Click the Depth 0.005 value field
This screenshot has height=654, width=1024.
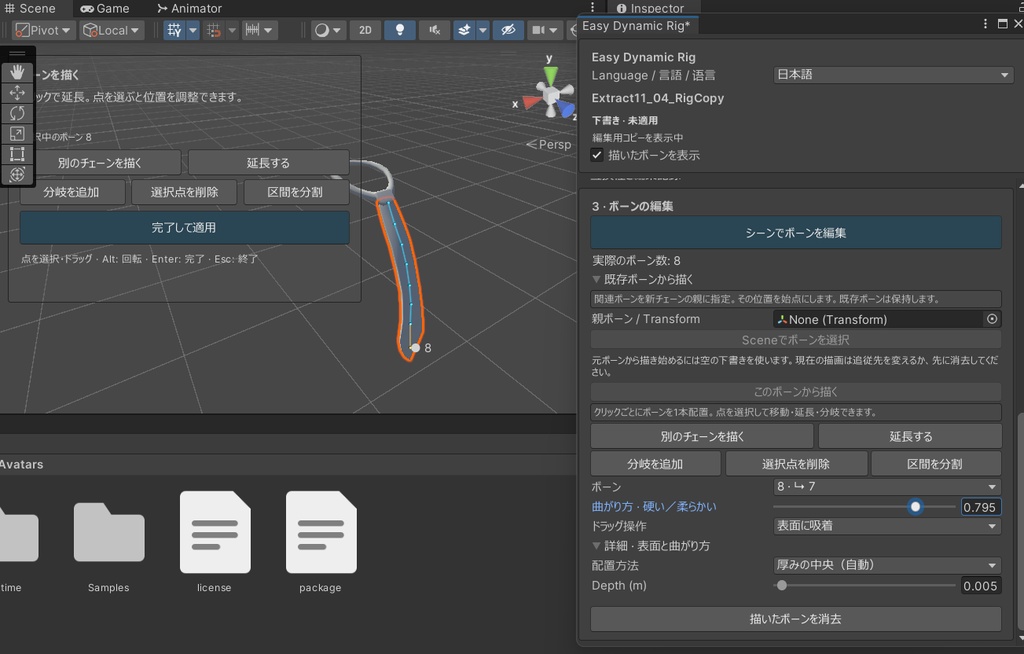[981, 585]
